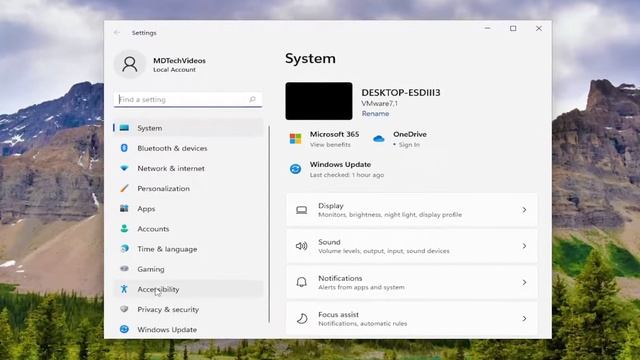Click the black desktop preview thumbnail
The image size is (640, 360).
point(319,101)
